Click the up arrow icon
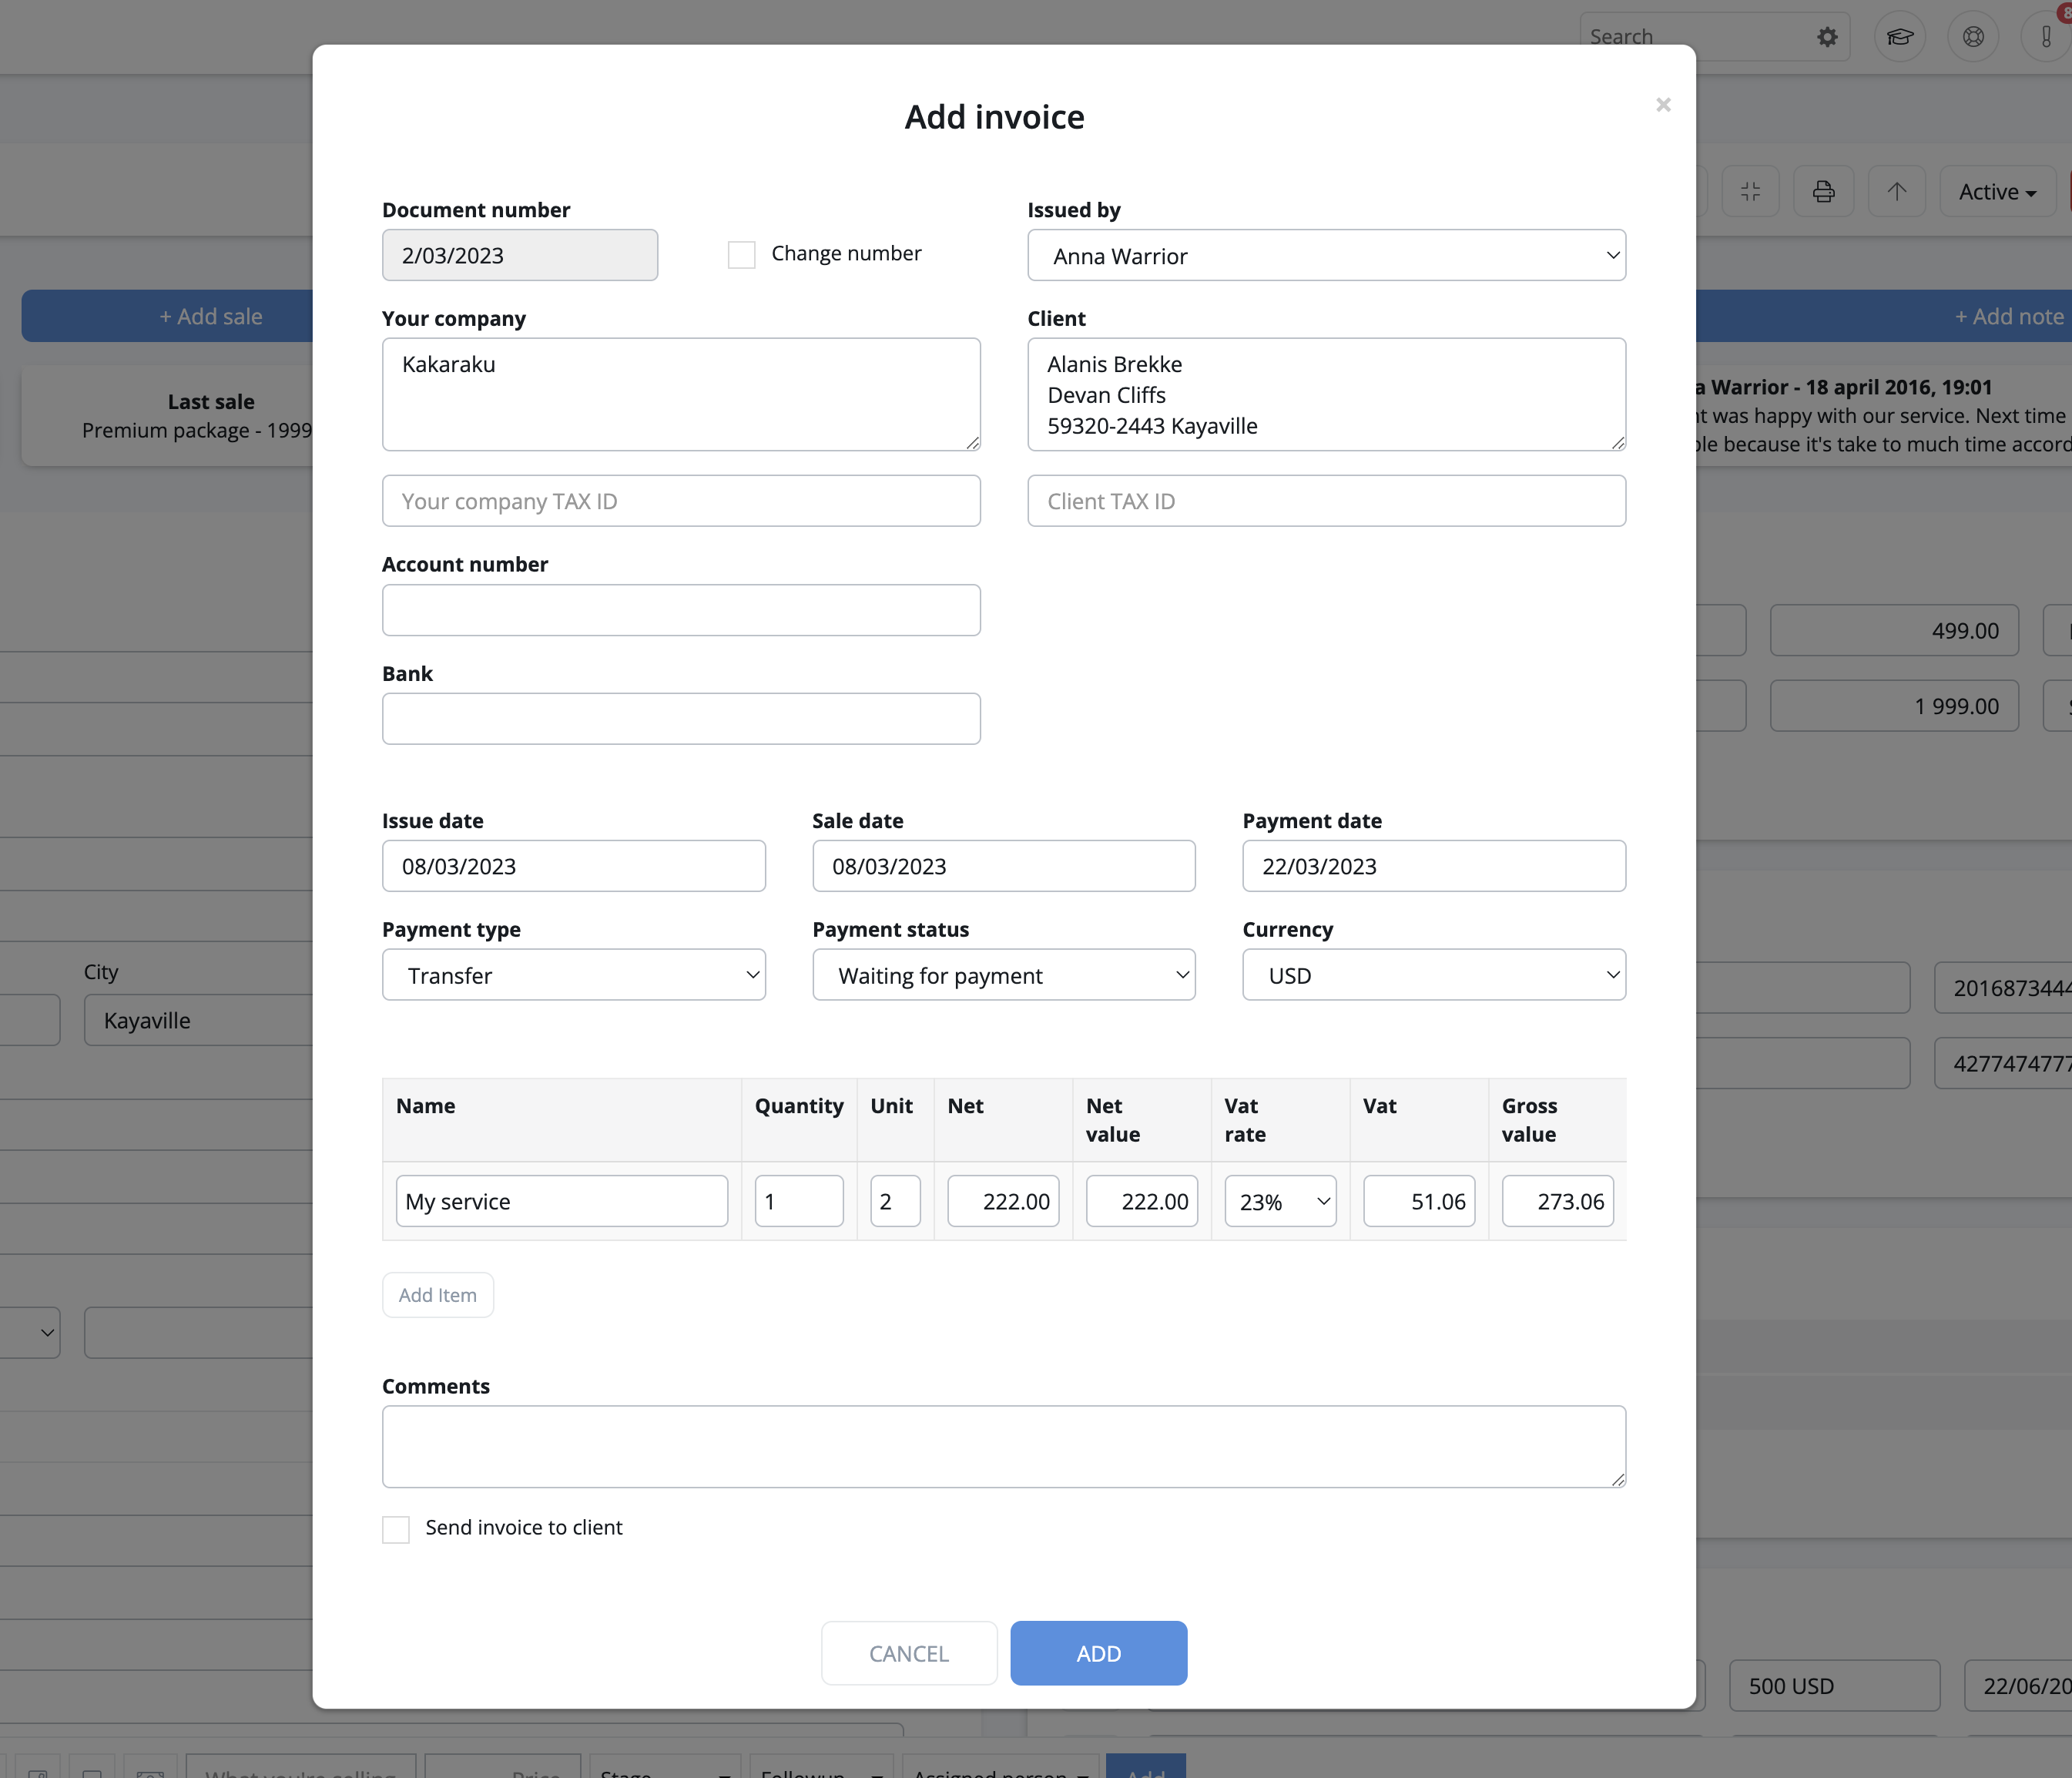Image resolution: width=2072 pixels, height=1778 pixels. tap(1896, 192)
